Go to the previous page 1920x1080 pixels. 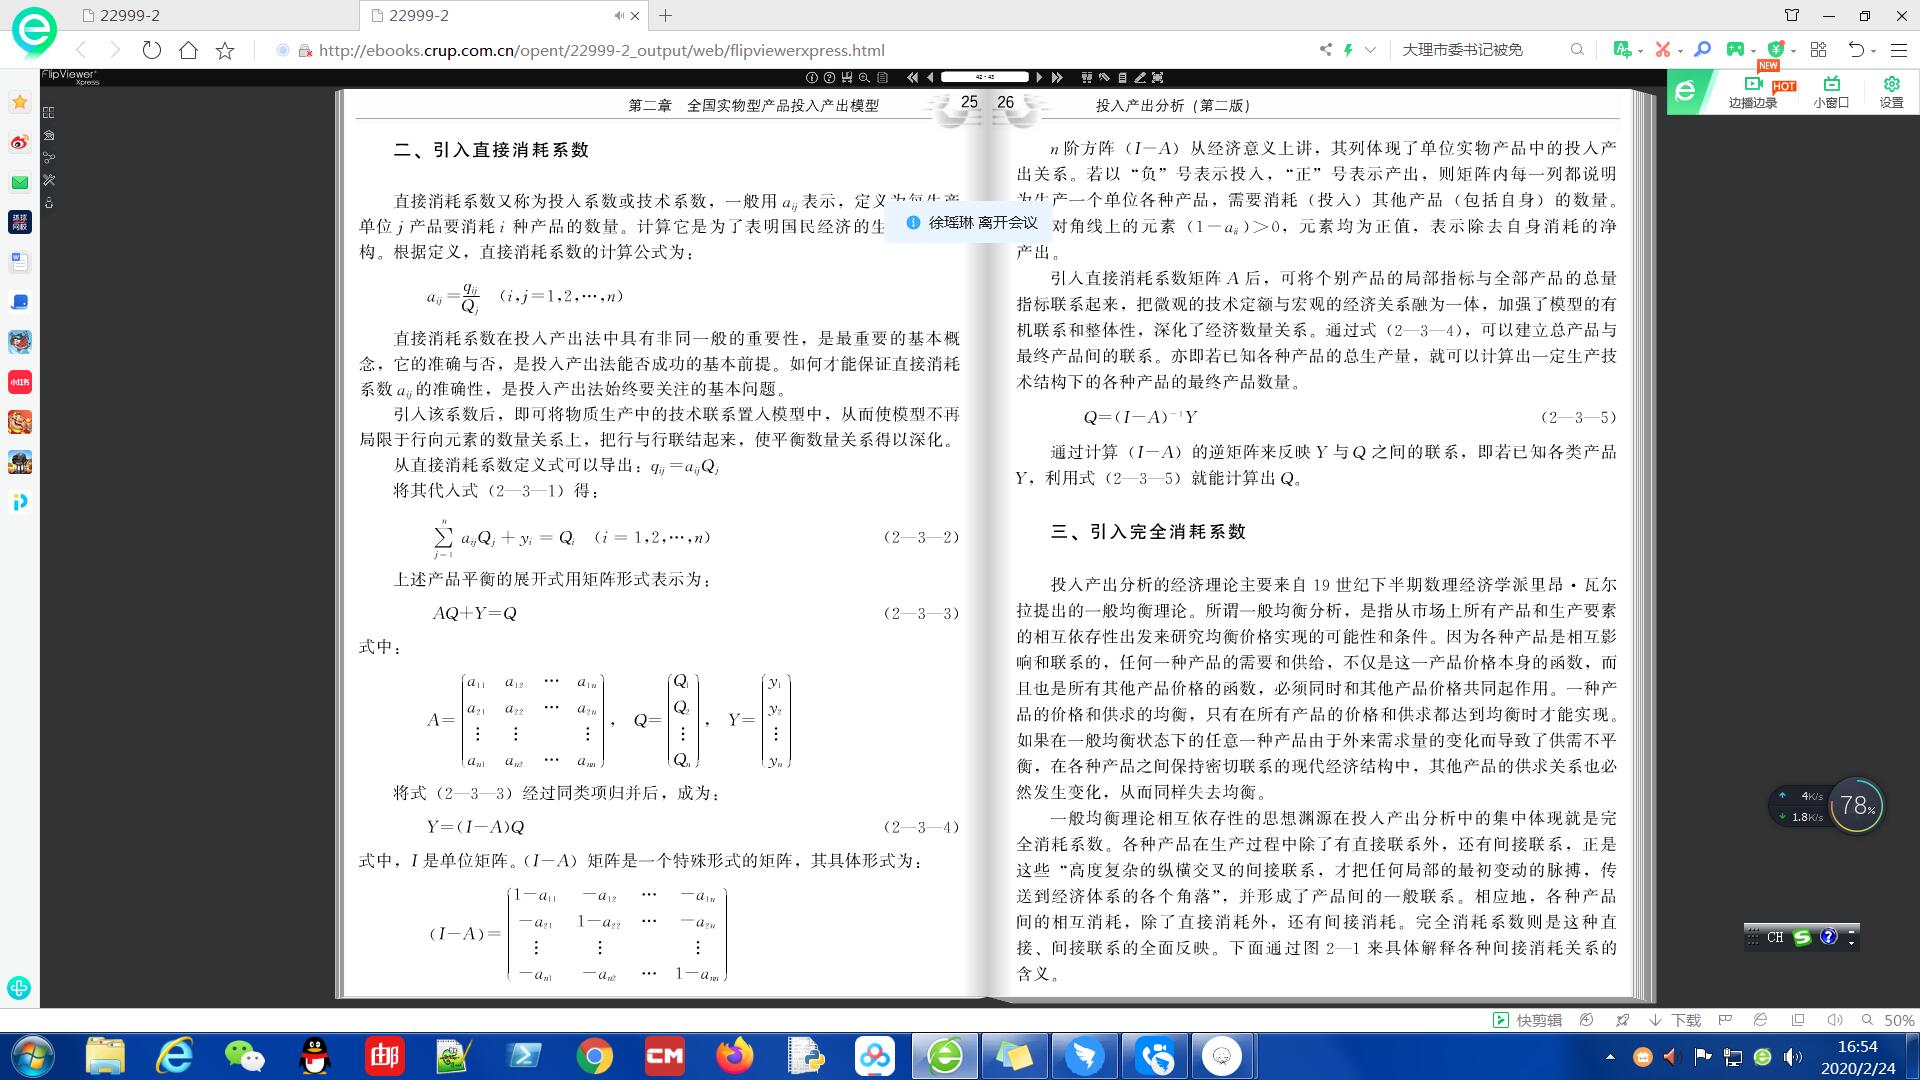click(x=930, y=77)
